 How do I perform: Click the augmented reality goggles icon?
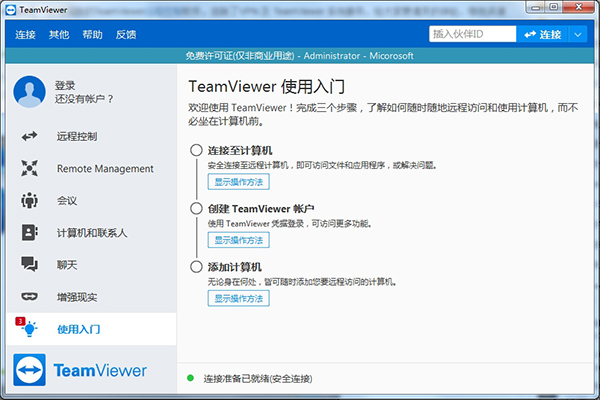click(x=29, y=297)
